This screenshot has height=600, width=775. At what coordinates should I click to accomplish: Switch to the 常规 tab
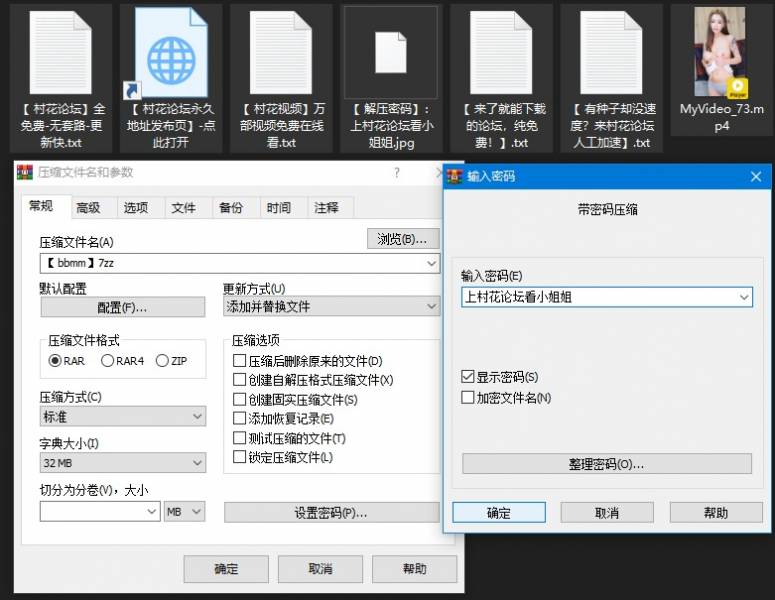pyautogui.click(x=41, y=206)
